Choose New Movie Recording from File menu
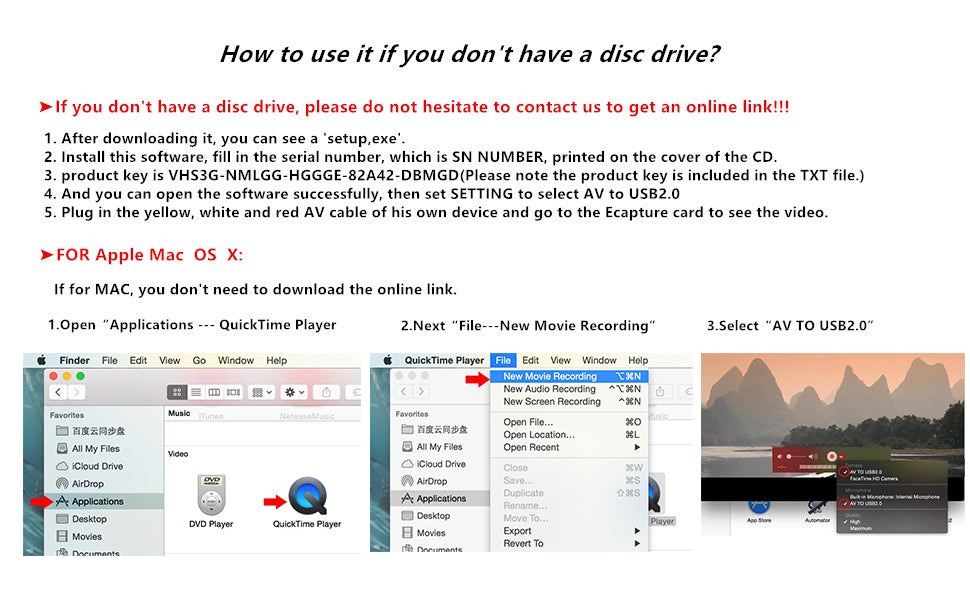The image size is (970, 600). (x=550, y=376)
